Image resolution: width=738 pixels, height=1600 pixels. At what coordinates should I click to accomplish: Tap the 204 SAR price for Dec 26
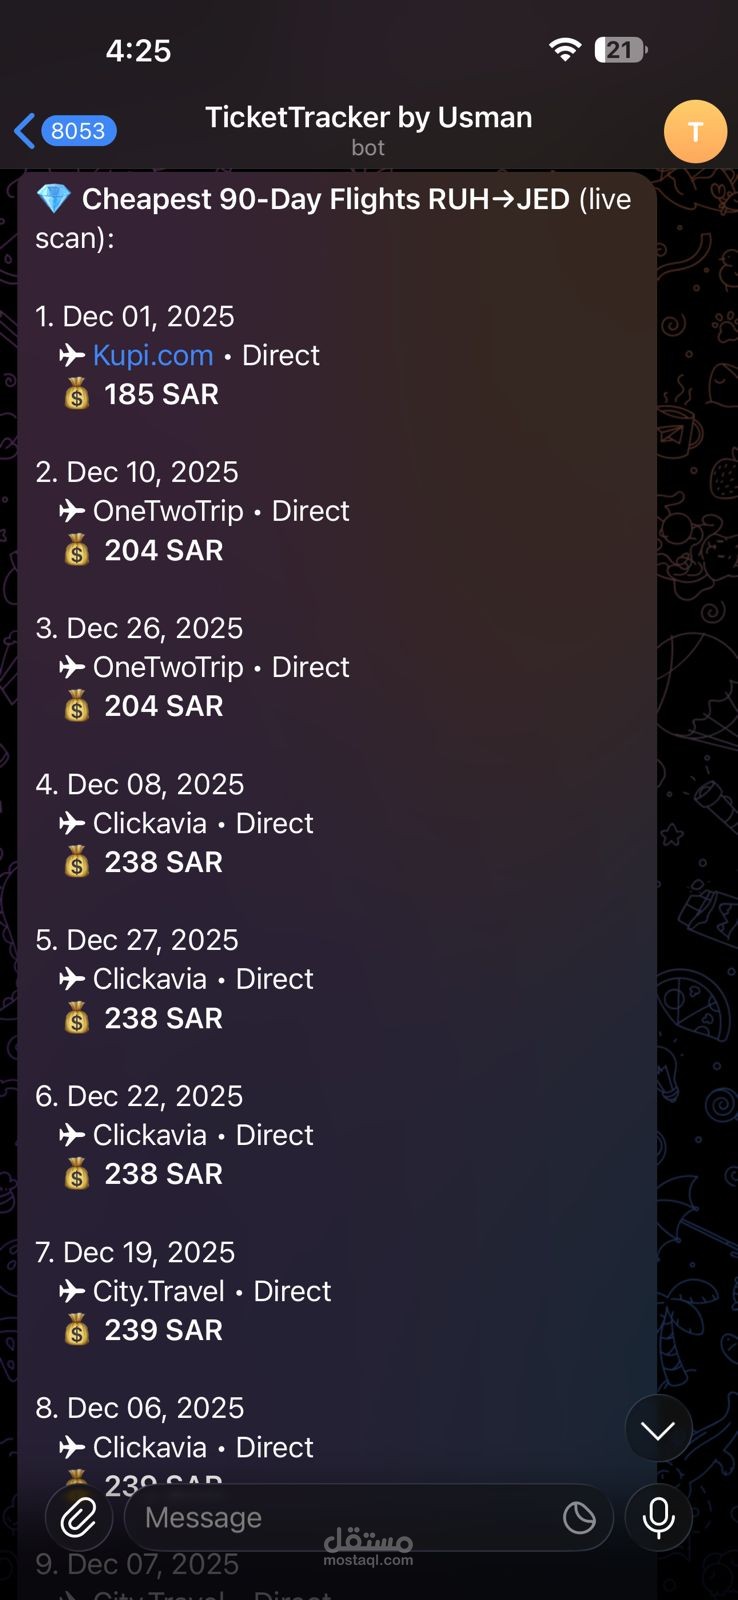(164, 706)
